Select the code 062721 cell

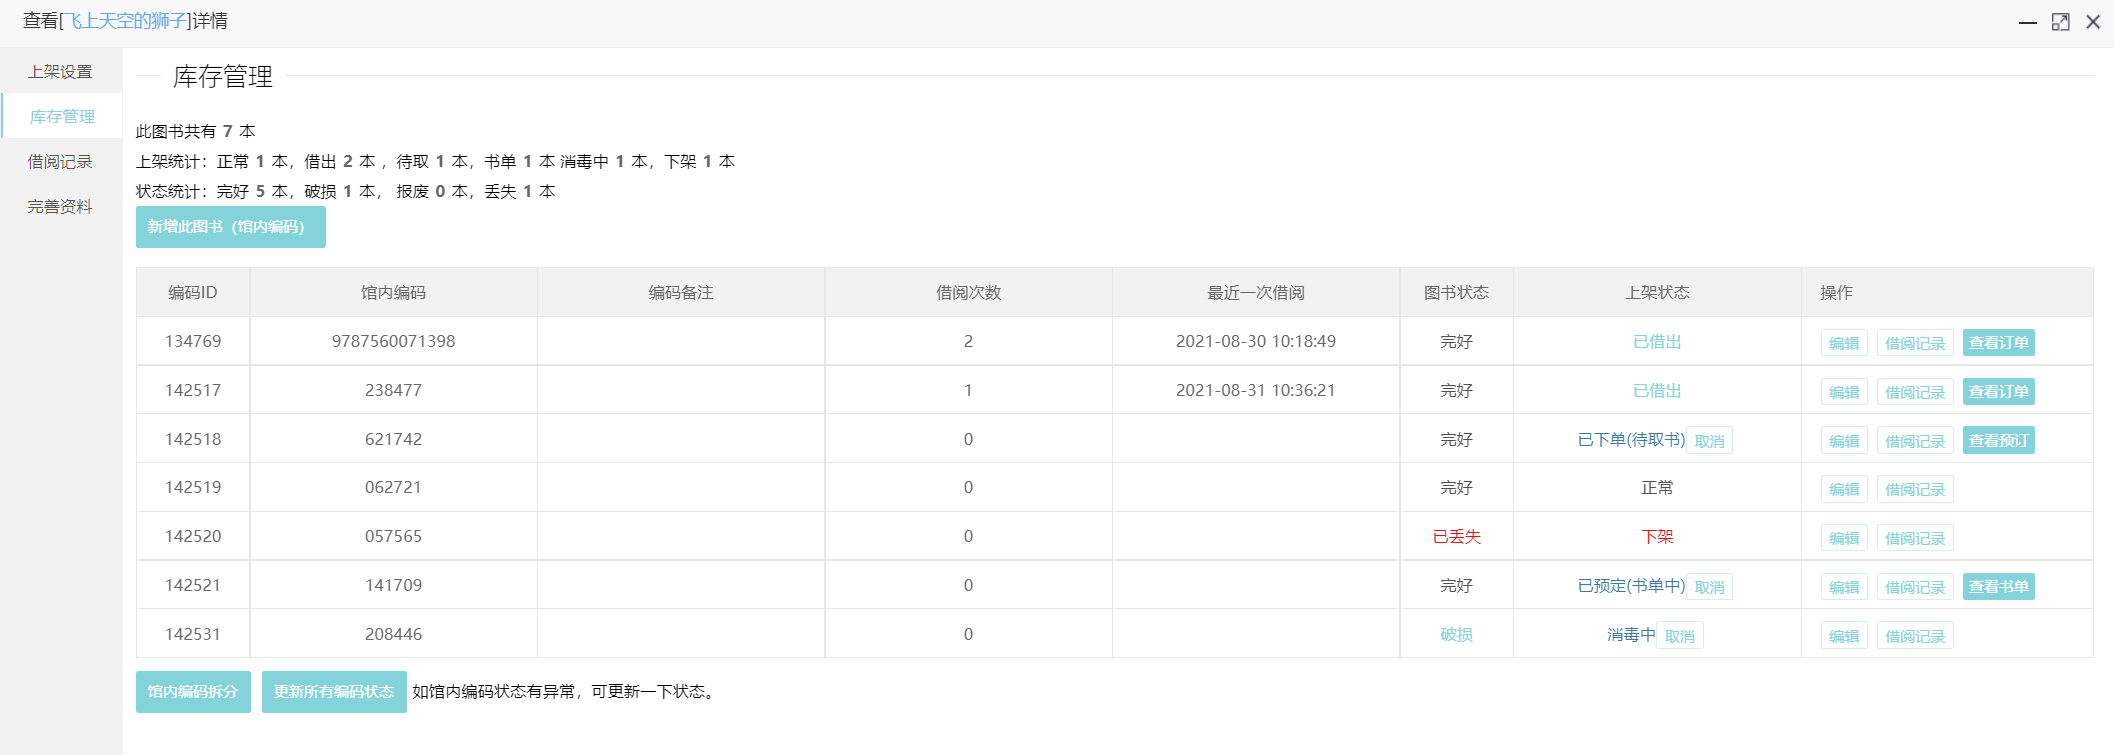coord(393,488)
